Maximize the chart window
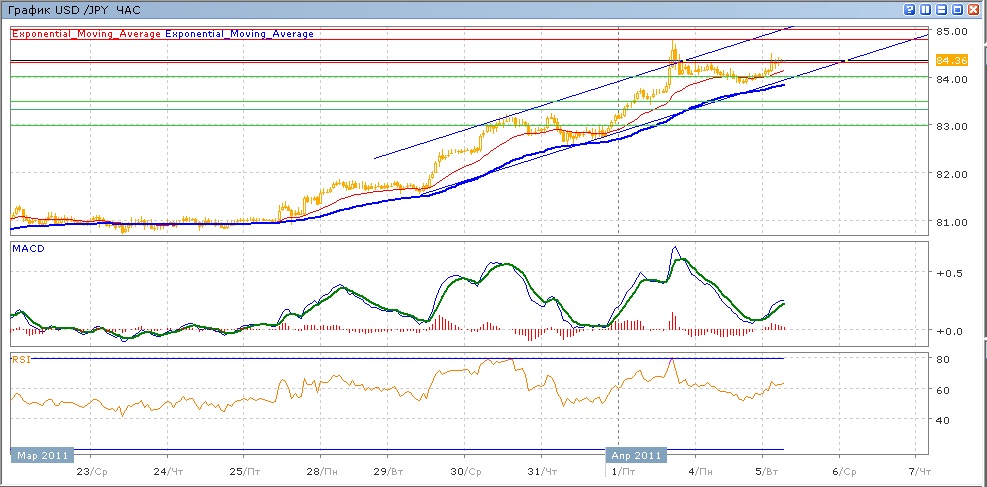Viewport: 987px width, 487px height. [957, 9]
